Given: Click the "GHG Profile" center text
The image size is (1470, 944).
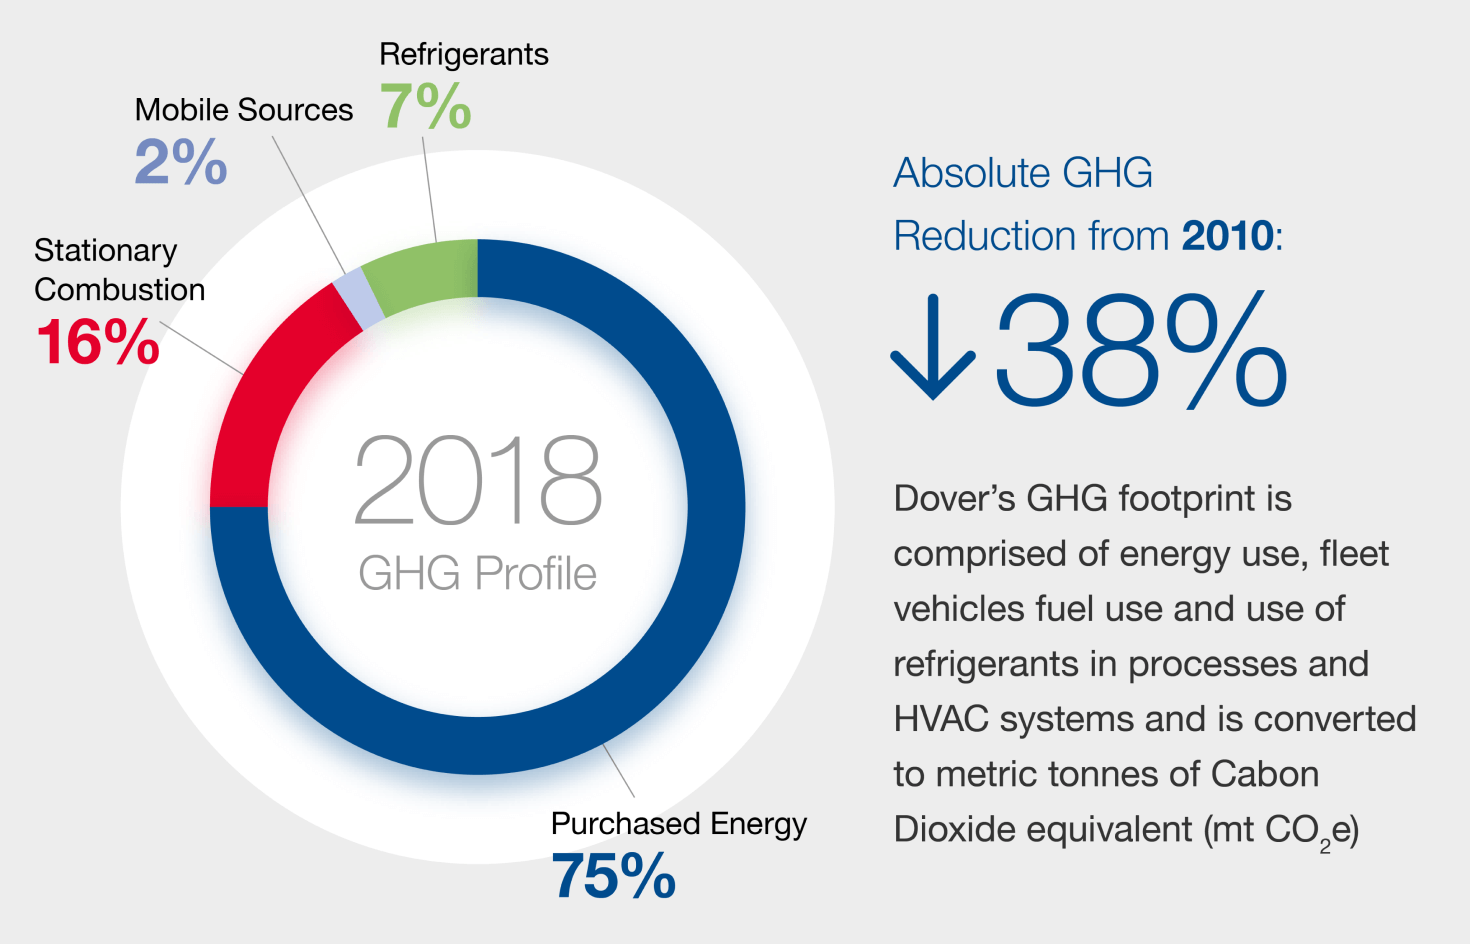Looking at the screenshot, I should (477, 574).
